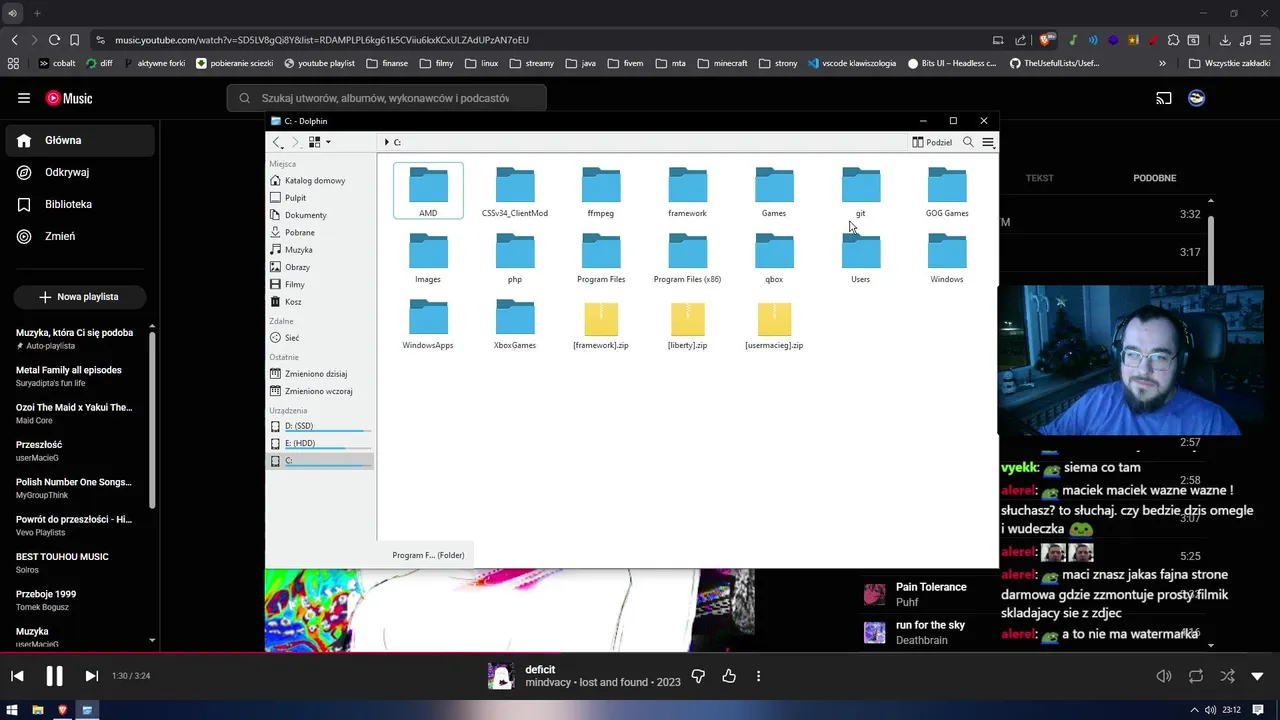Image resolution: width=1280 pixels, height=720 pixels.
Task: Open the ffmpeg folder
Action: point(601,190)
